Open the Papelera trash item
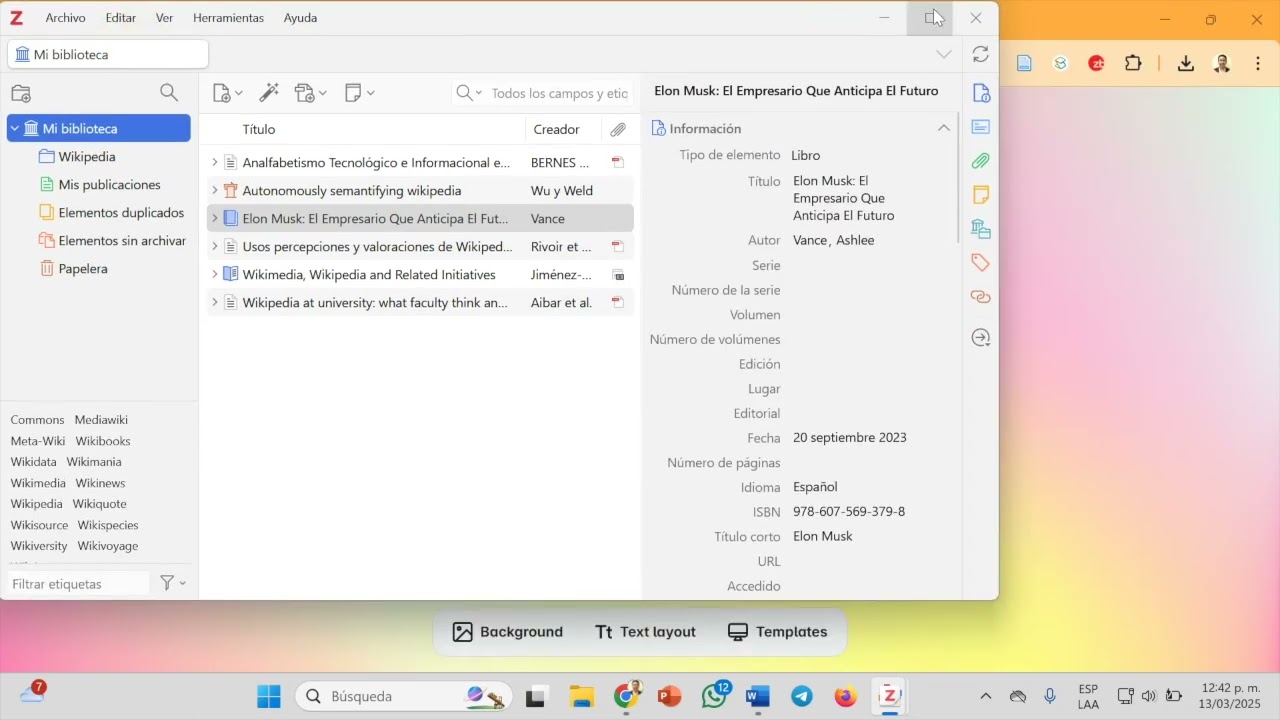Screen dimensions: 1280x720 tap(83, 269)
